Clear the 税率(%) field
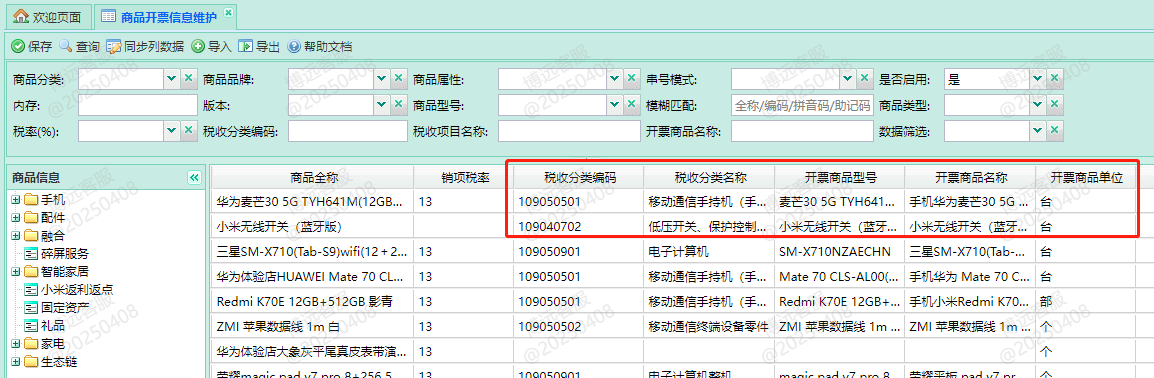The width and height of the screenshot is (1154, 378). [x=188, y=131]
